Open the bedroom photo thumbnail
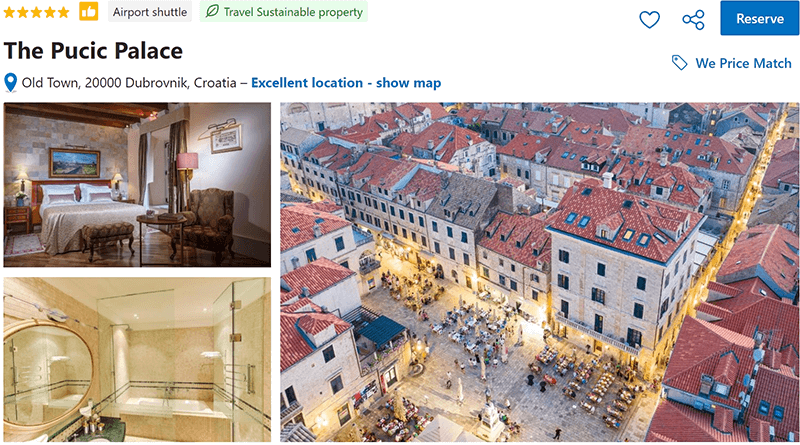Image resolution: width=800 pixels, height=445 pixels. pyautogui.click(x=137, y=185)
